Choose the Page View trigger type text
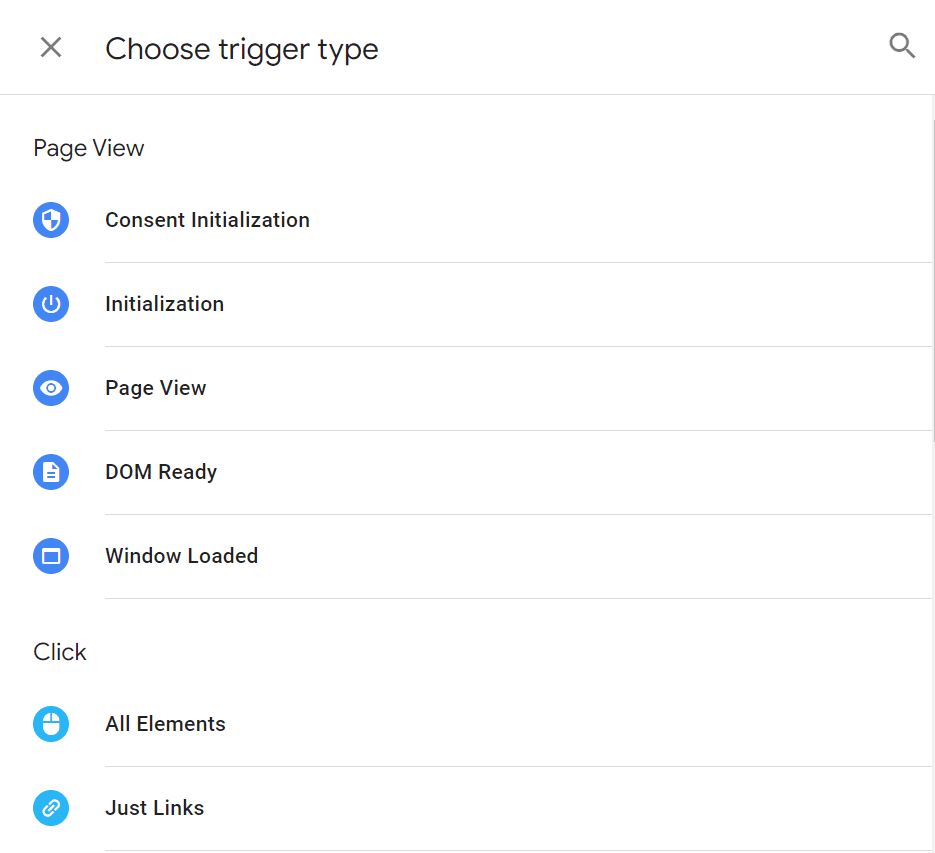This screenshot has height=853, width=935. click(155, 388)
